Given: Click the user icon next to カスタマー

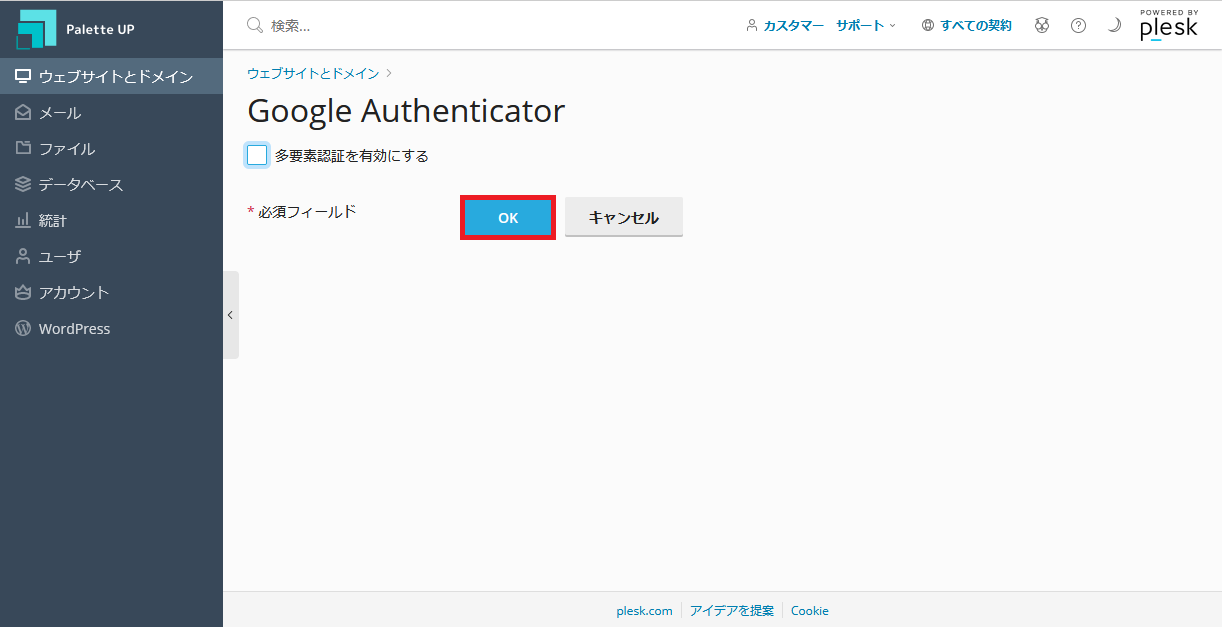Looking at the screenshot, I should coord(752,25).
